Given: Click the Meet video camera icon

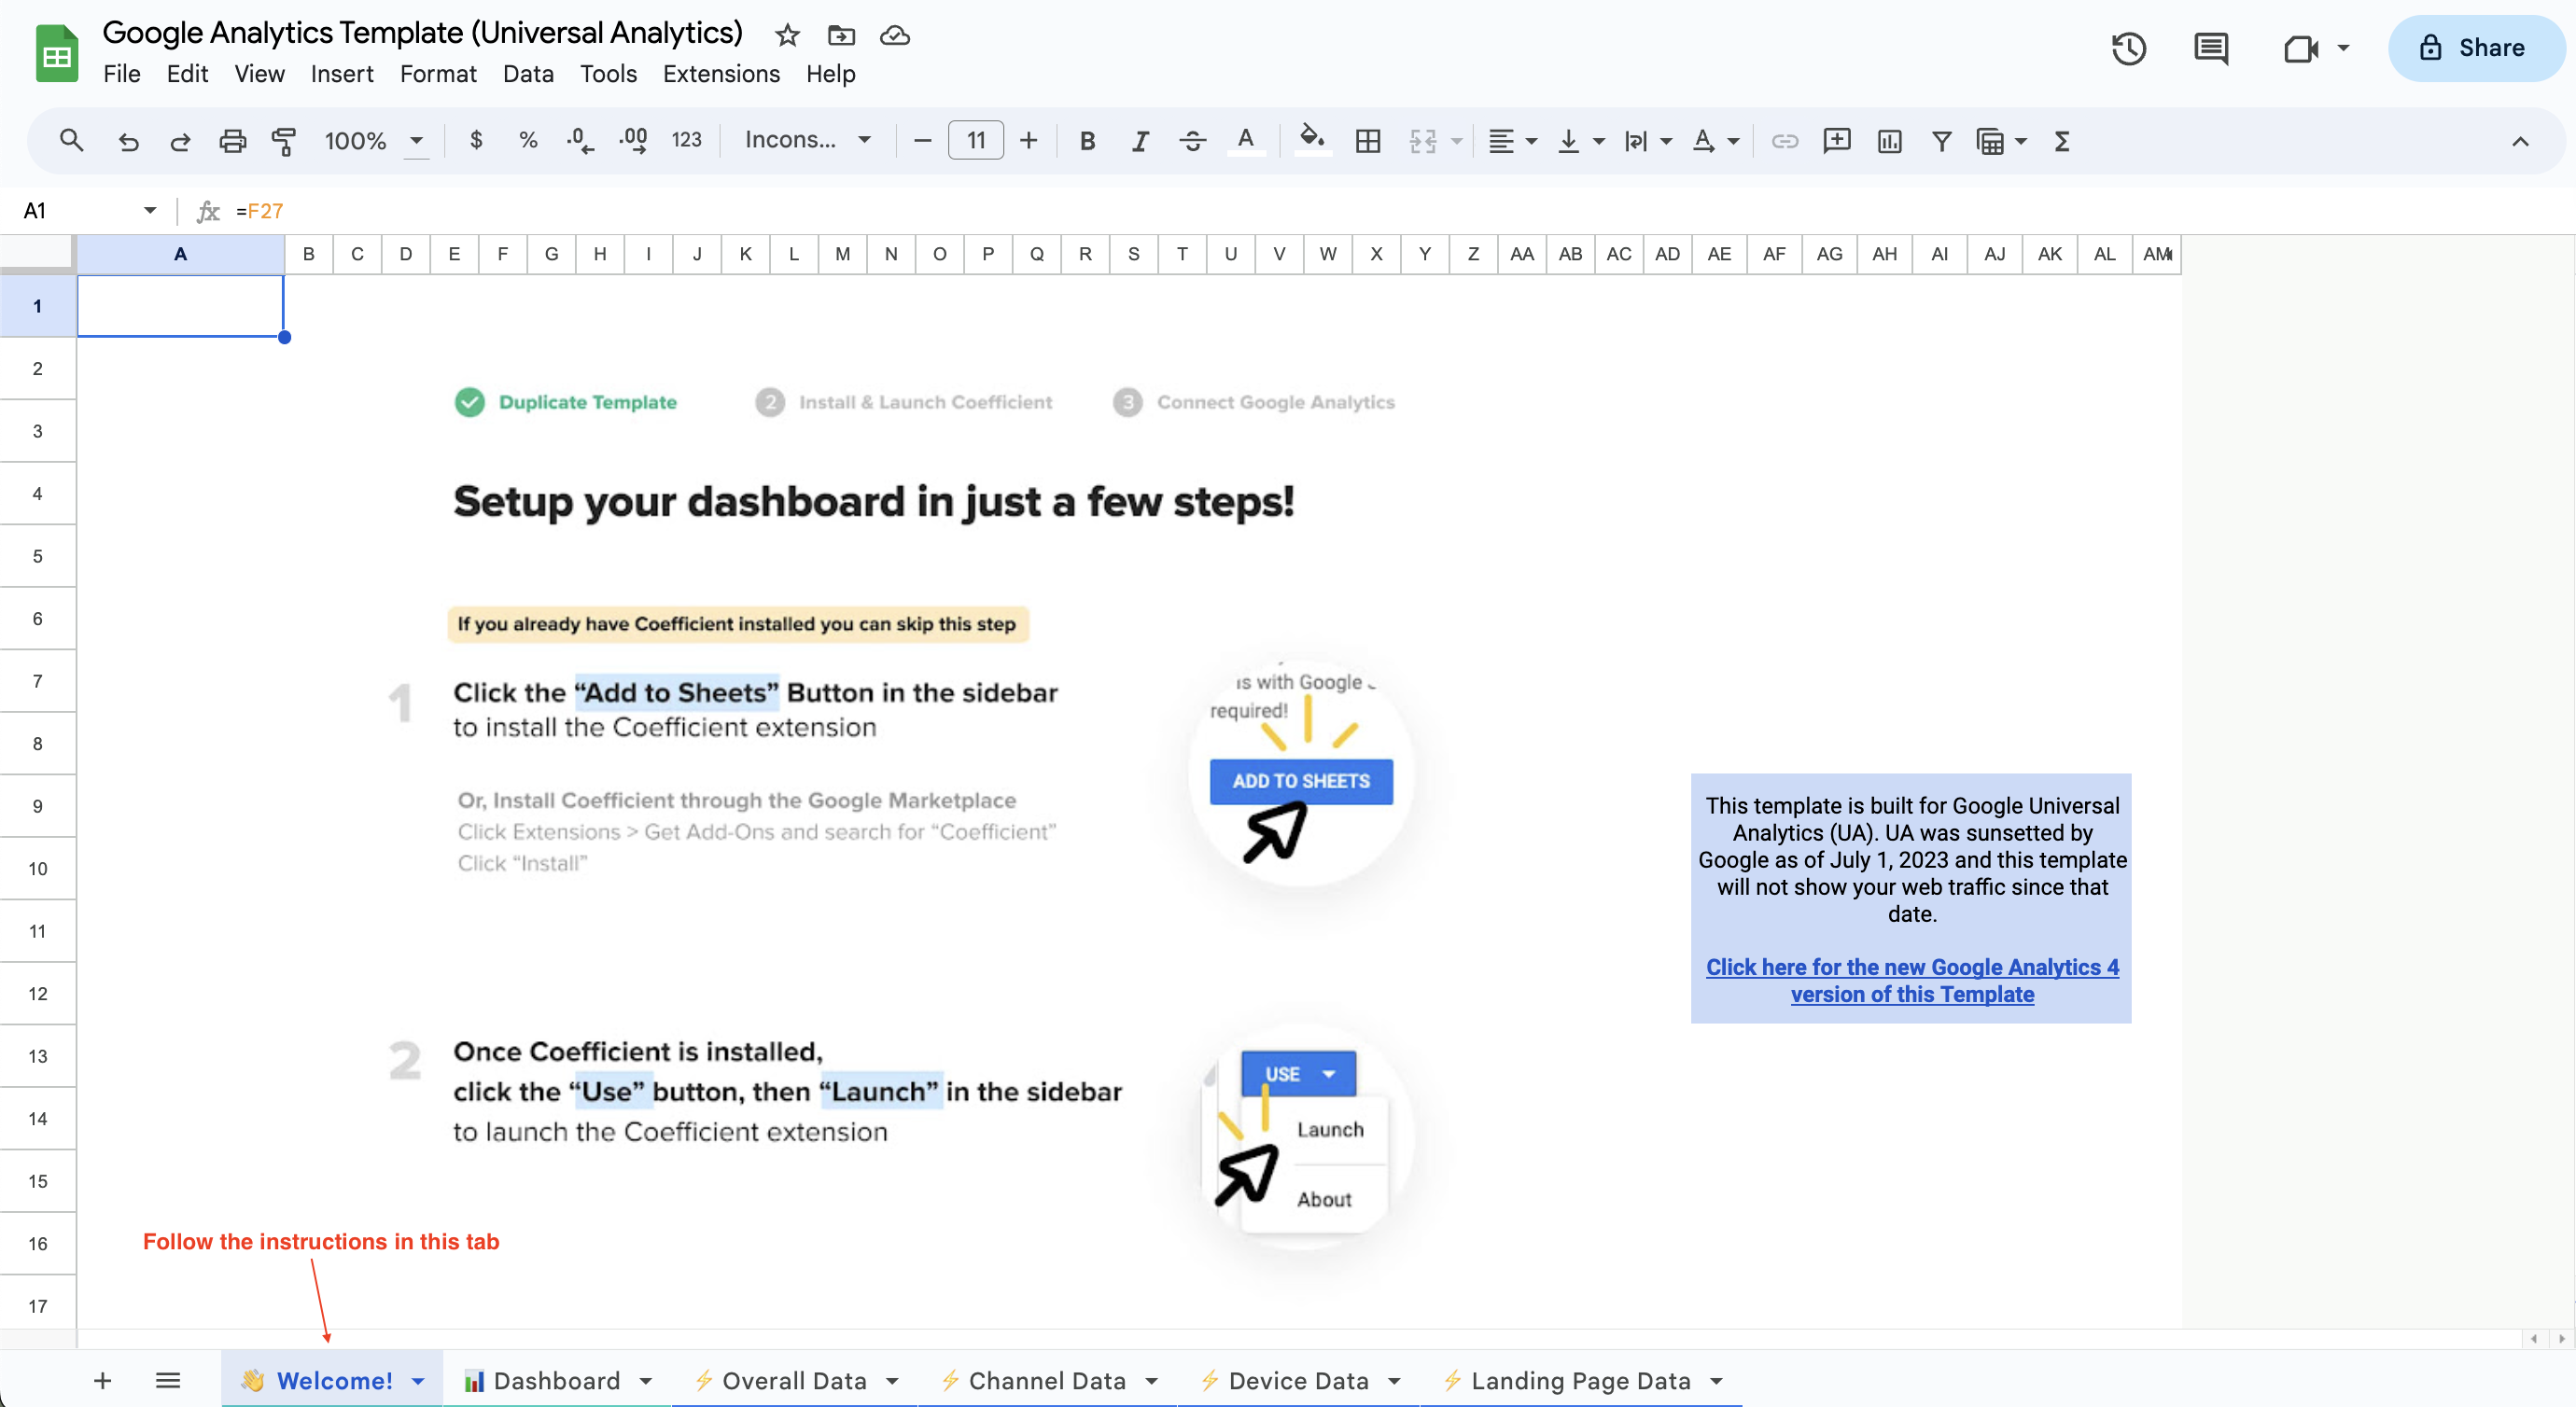Looking at the screenshot, I should [2301, 48].
